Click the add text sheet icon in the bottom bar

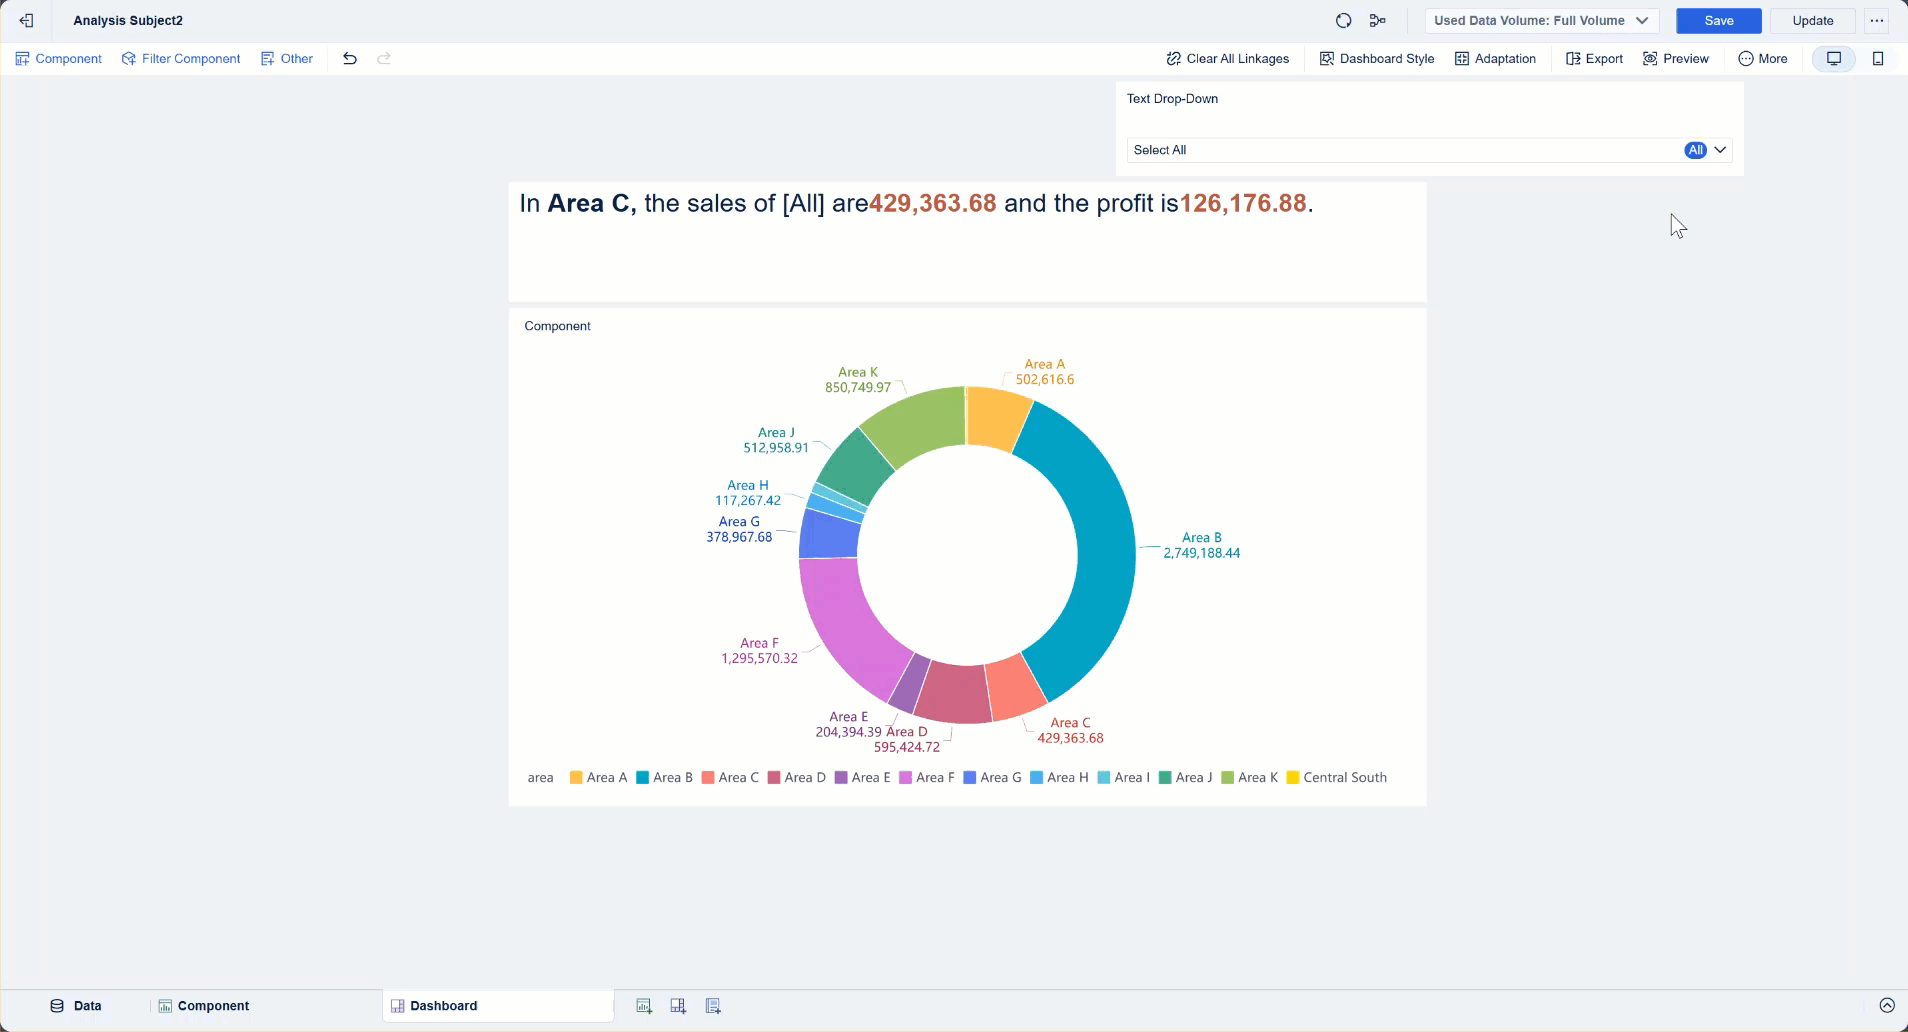[713, 1006]
